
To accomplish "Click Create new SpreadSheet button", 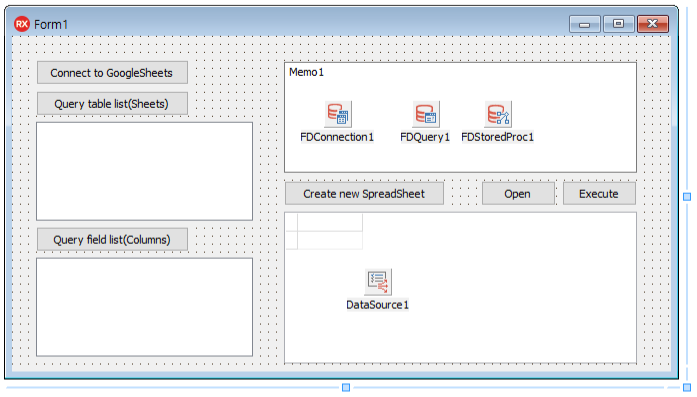I will [x=364, y=194].
